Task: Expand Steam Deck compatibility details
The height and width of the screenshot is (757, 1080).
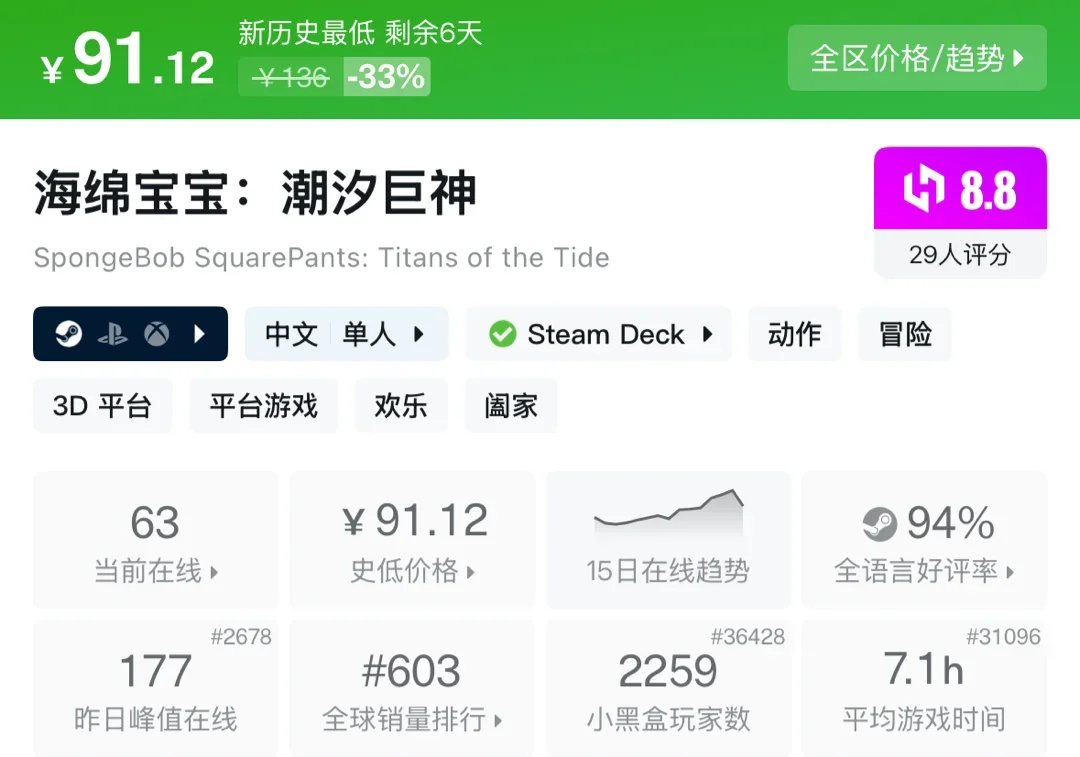Action: 599,334
